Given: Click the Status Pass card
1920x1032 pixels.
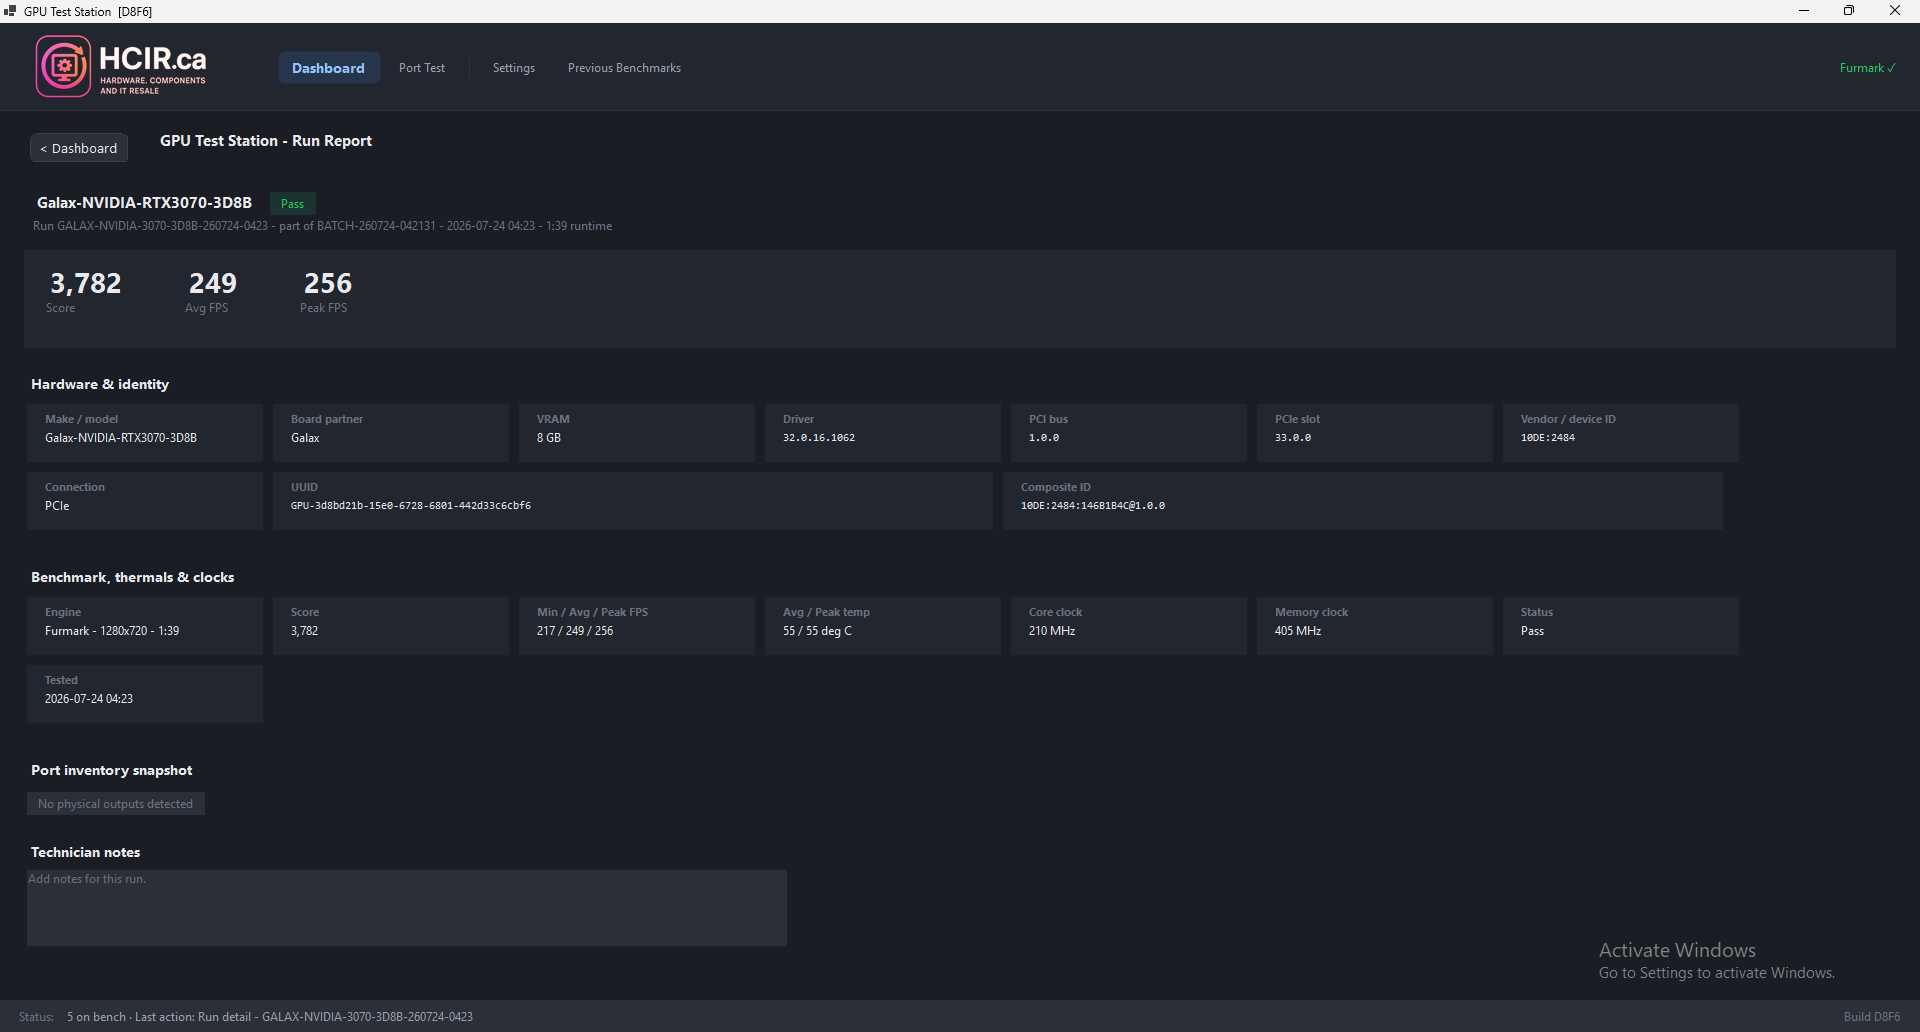Looking at the screenshot, I should [x=1621, y=626].
